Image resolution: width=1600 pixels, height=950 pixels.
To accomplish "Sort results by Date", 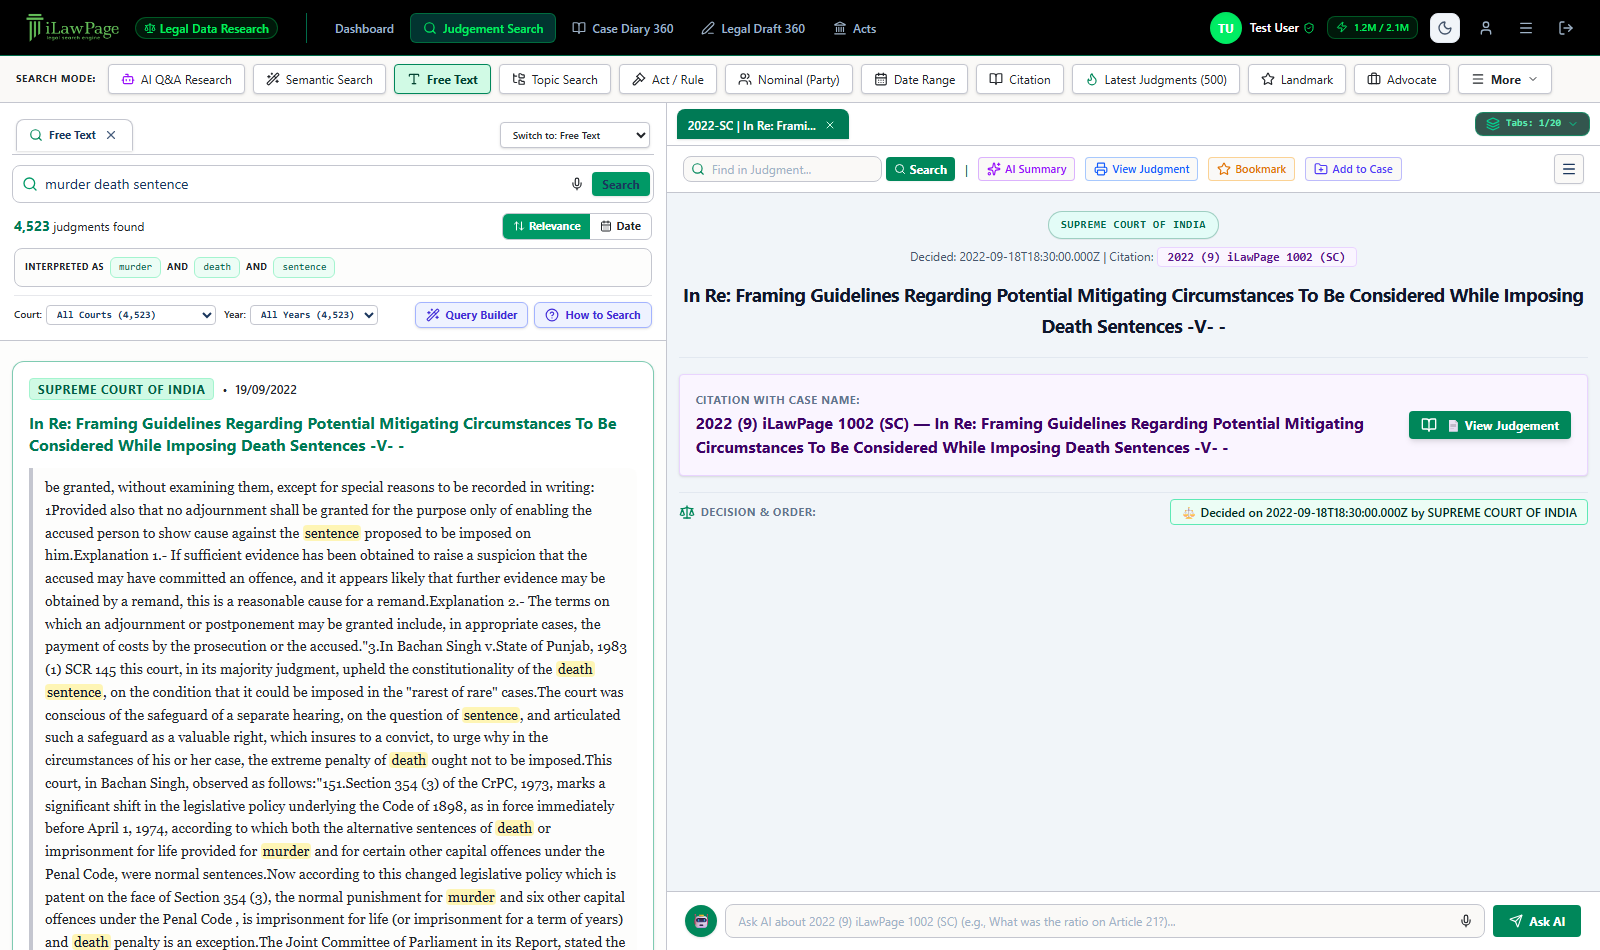I will [621, 226].
